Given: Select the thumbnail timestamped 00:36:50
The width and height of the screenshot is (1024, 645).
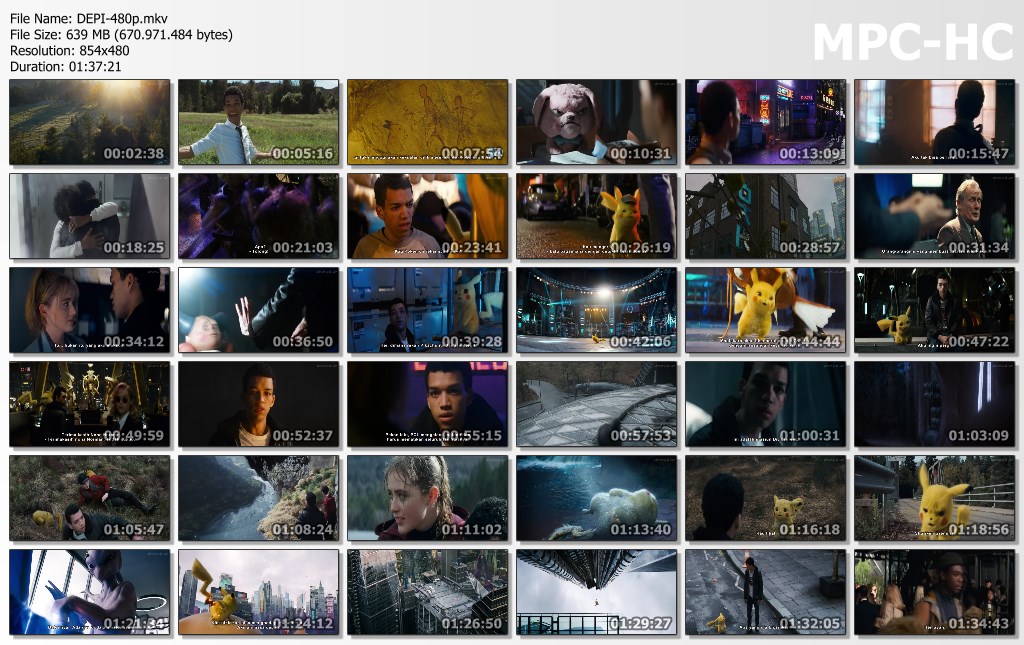Looking at the screenshot, I should coord(259,310).
